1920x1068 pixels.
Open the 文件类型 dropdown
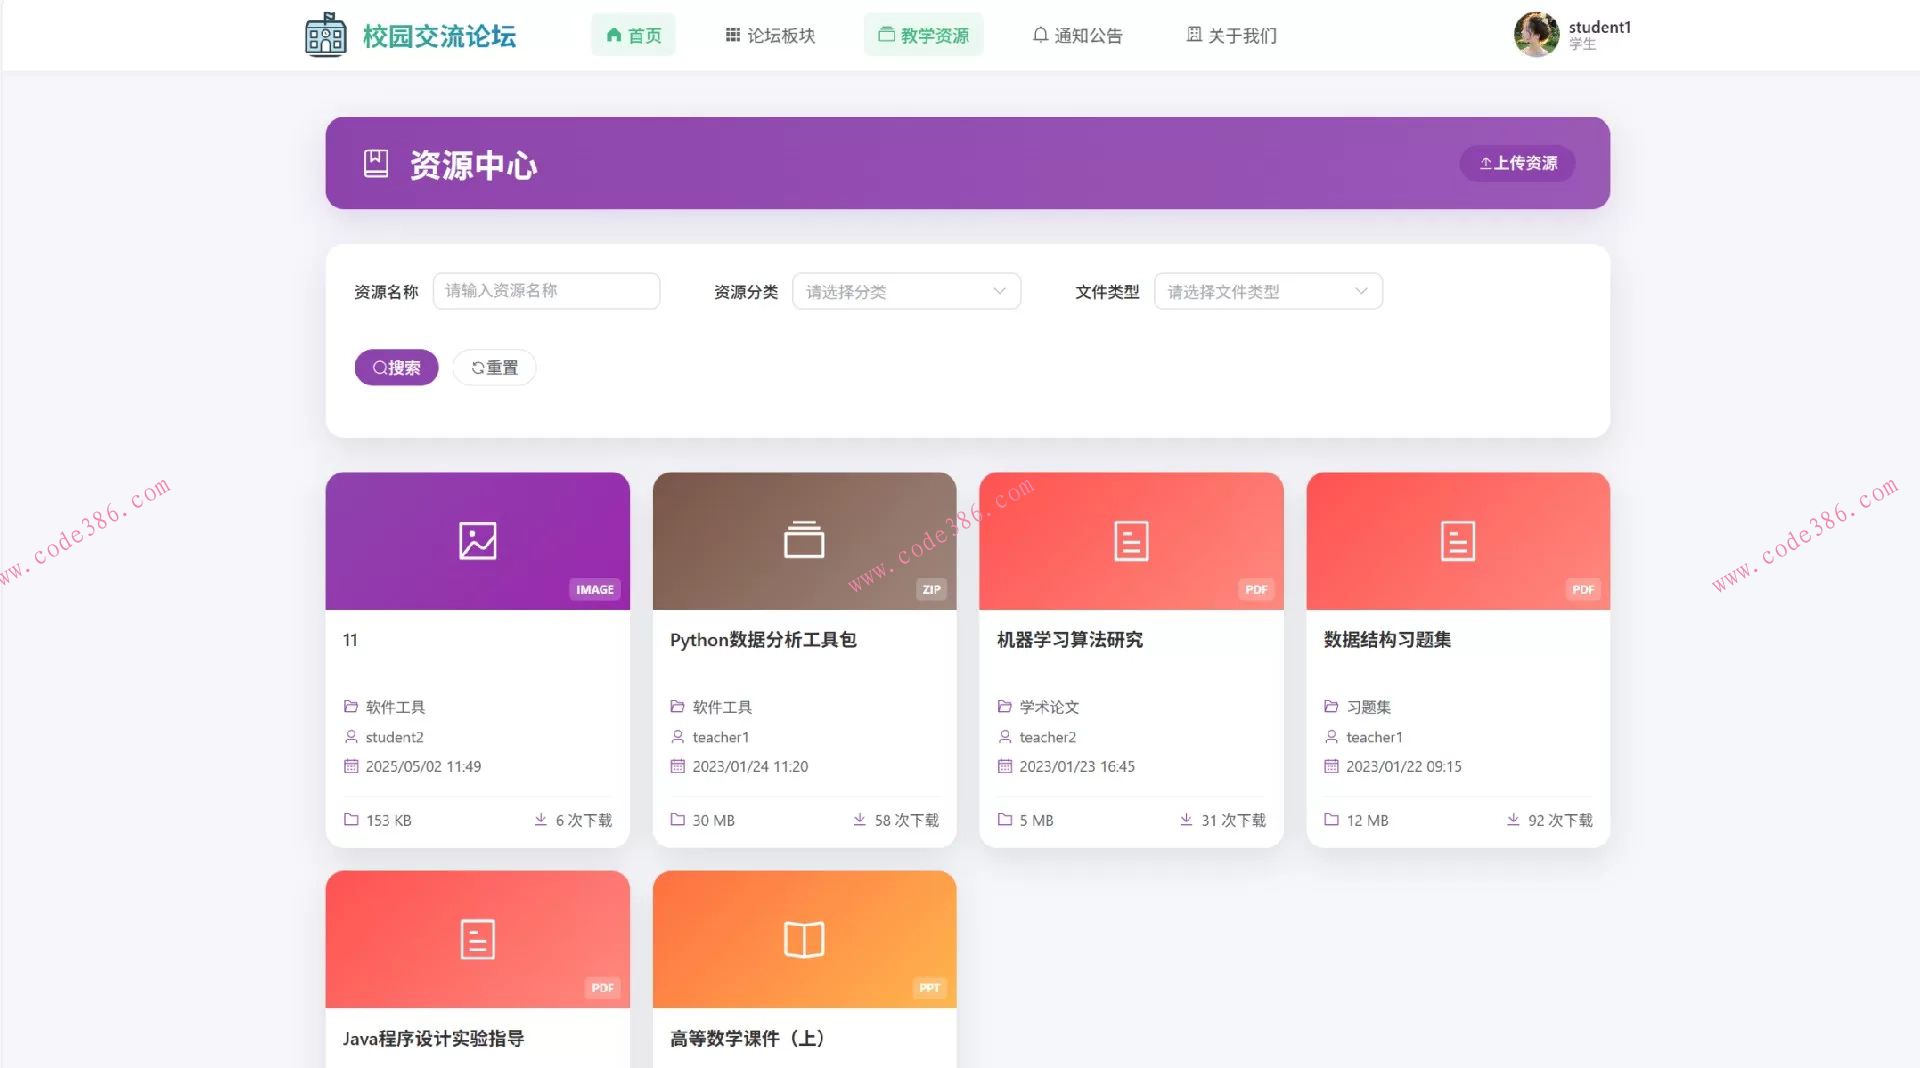pyautogui.click(x=1267, y=291)
